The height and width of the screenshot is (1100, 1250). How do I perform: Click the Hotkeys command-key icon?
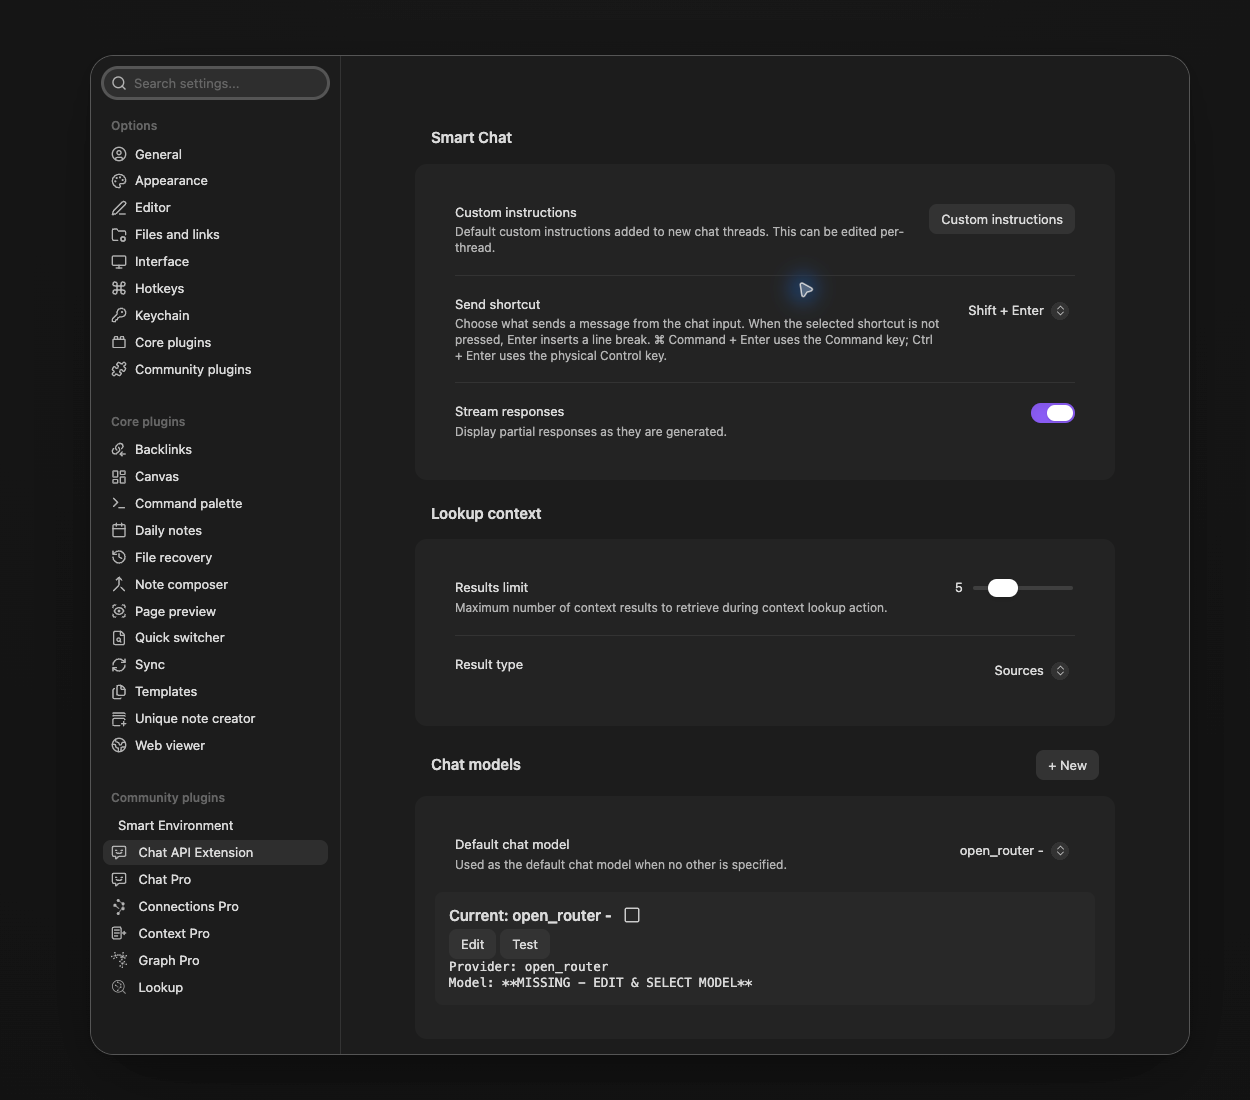pyautogui.click(x=119, y=289)
